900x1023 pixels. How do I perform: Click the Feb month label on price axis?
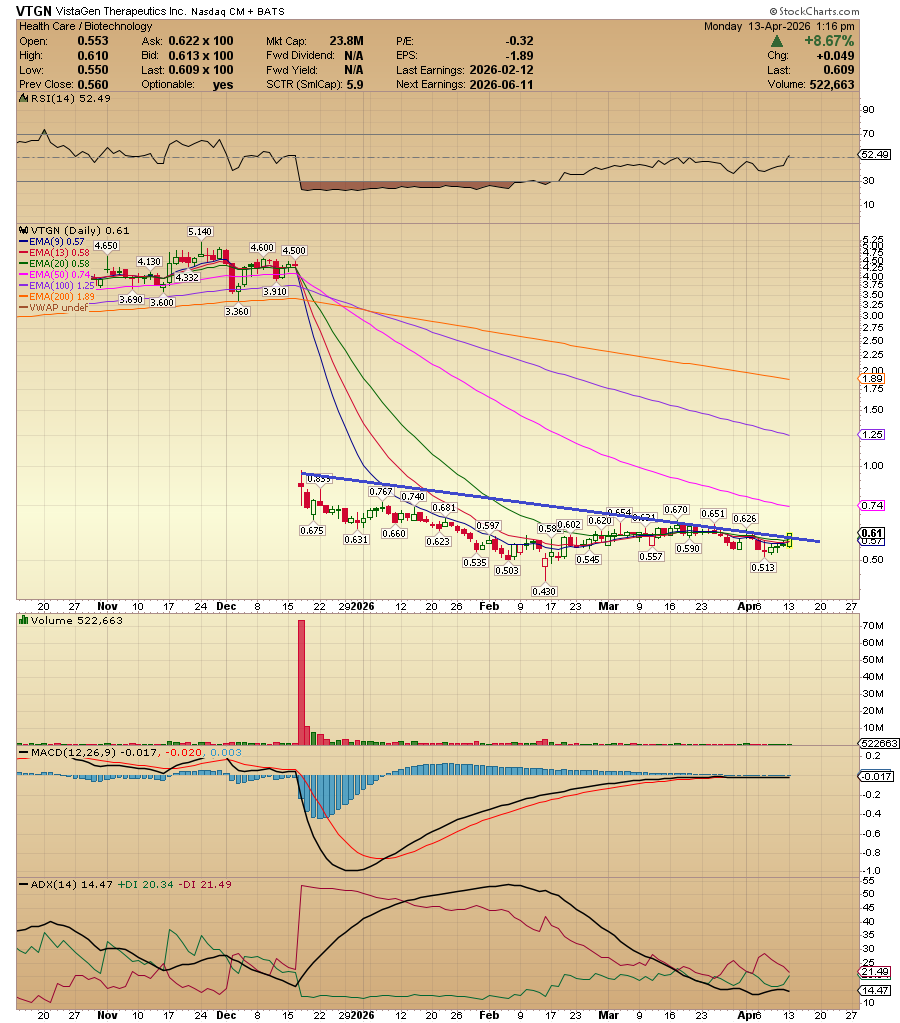click(x=489, y=606)
